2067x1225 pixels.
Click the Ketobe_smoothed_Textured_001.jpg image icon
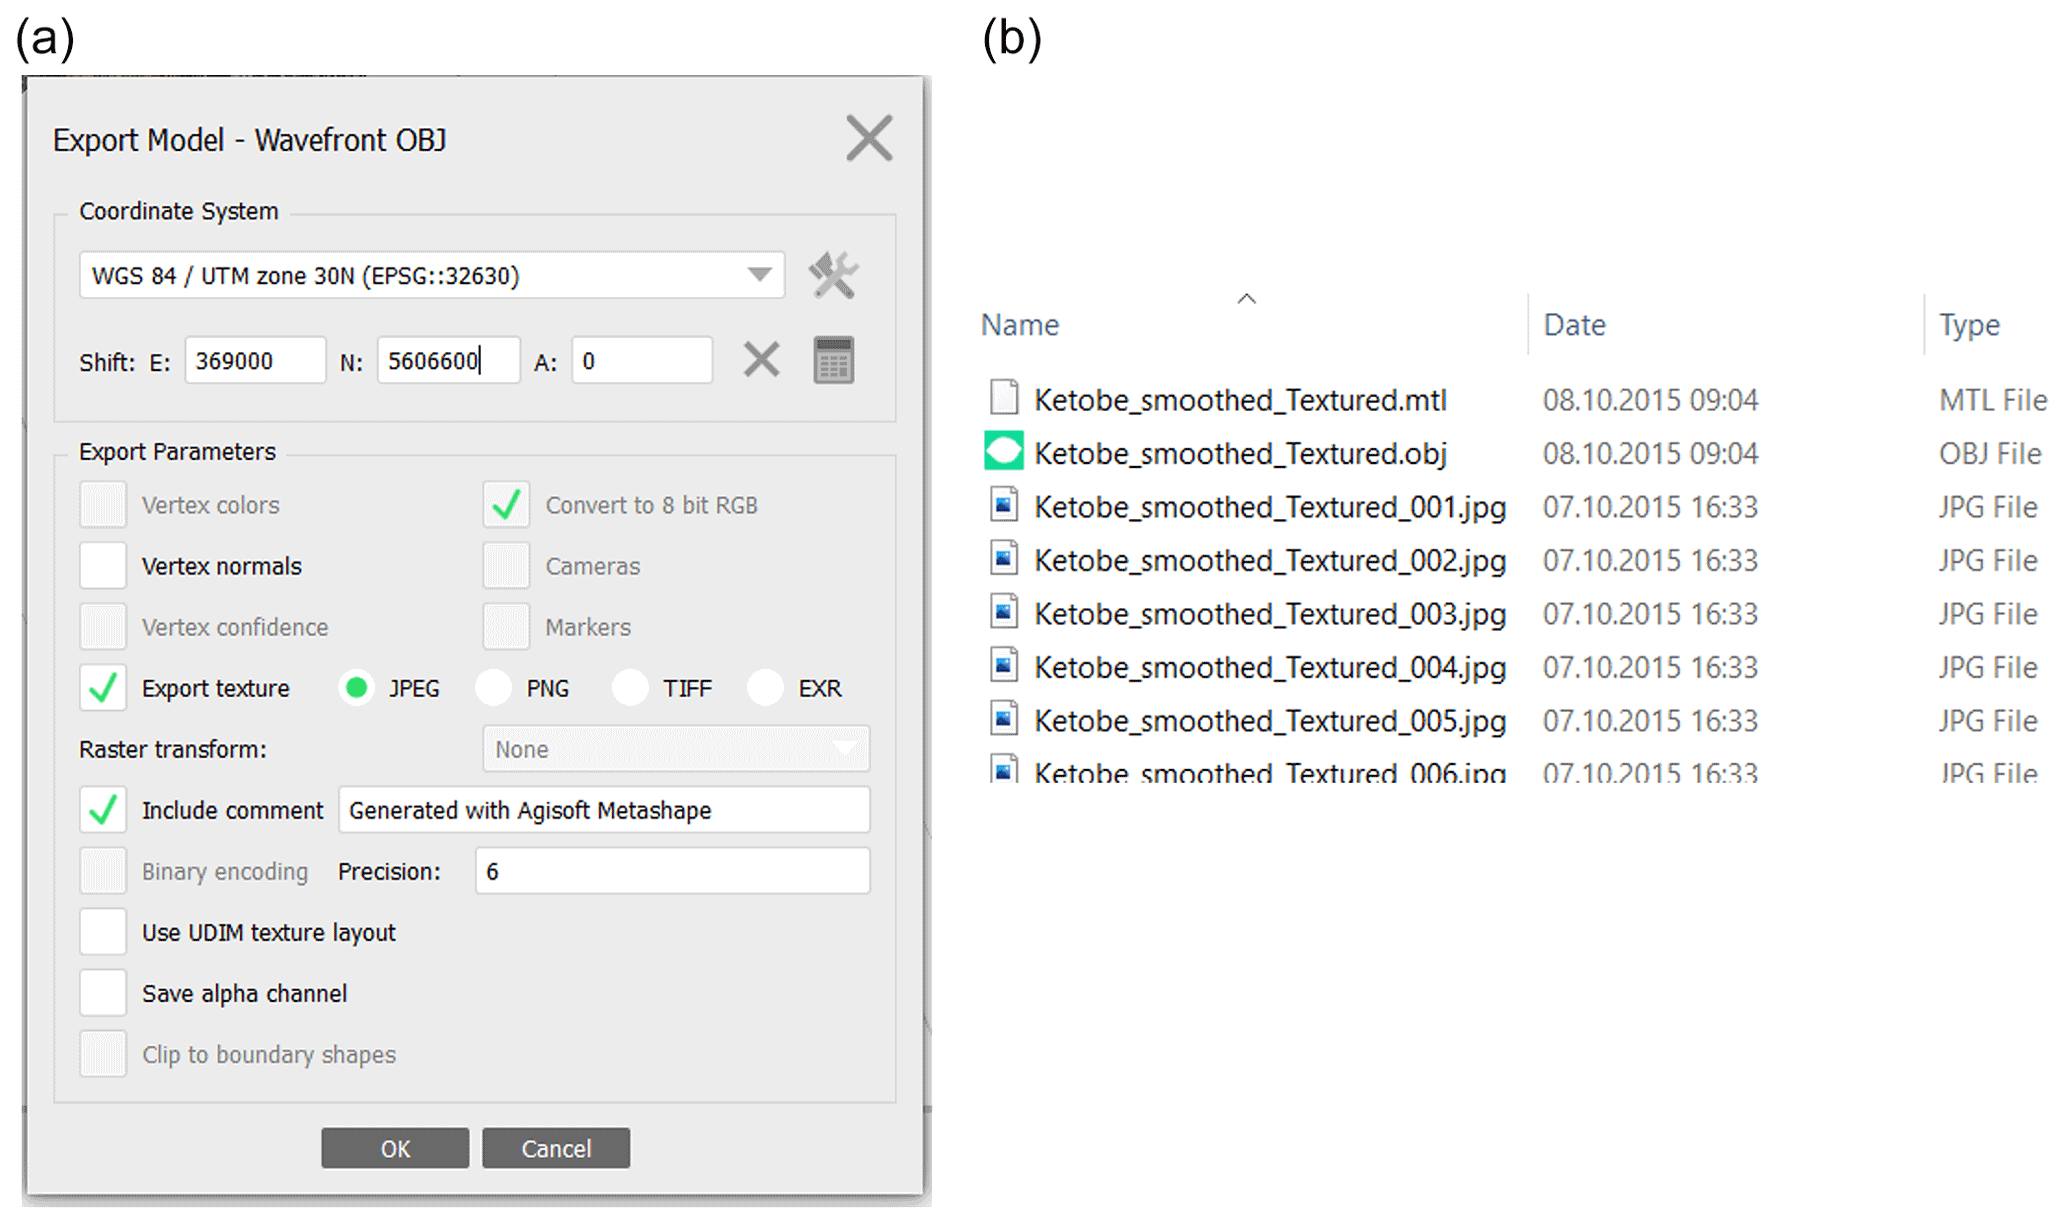pyautogui.click(x=1003, y=505)
